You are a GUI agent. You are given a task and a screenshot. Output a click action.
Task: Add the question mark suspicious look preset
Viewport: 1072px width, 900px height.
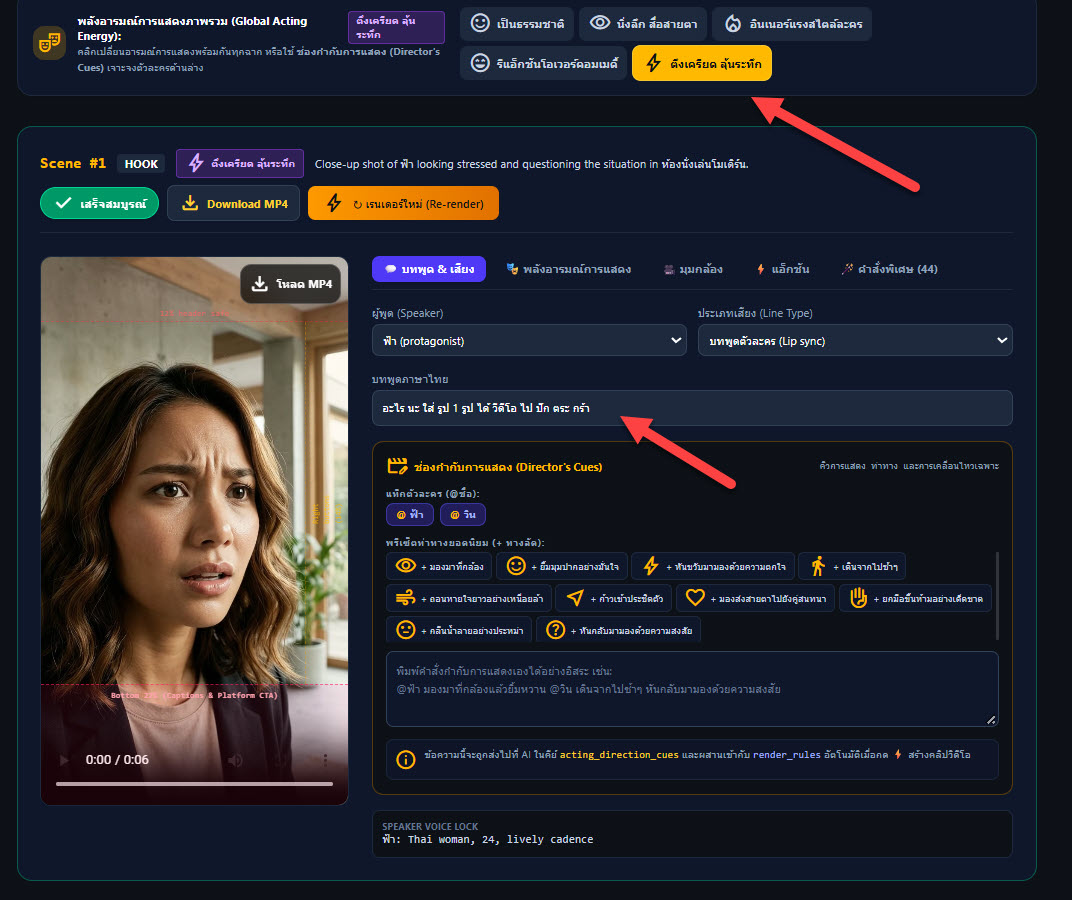(619, 630)
